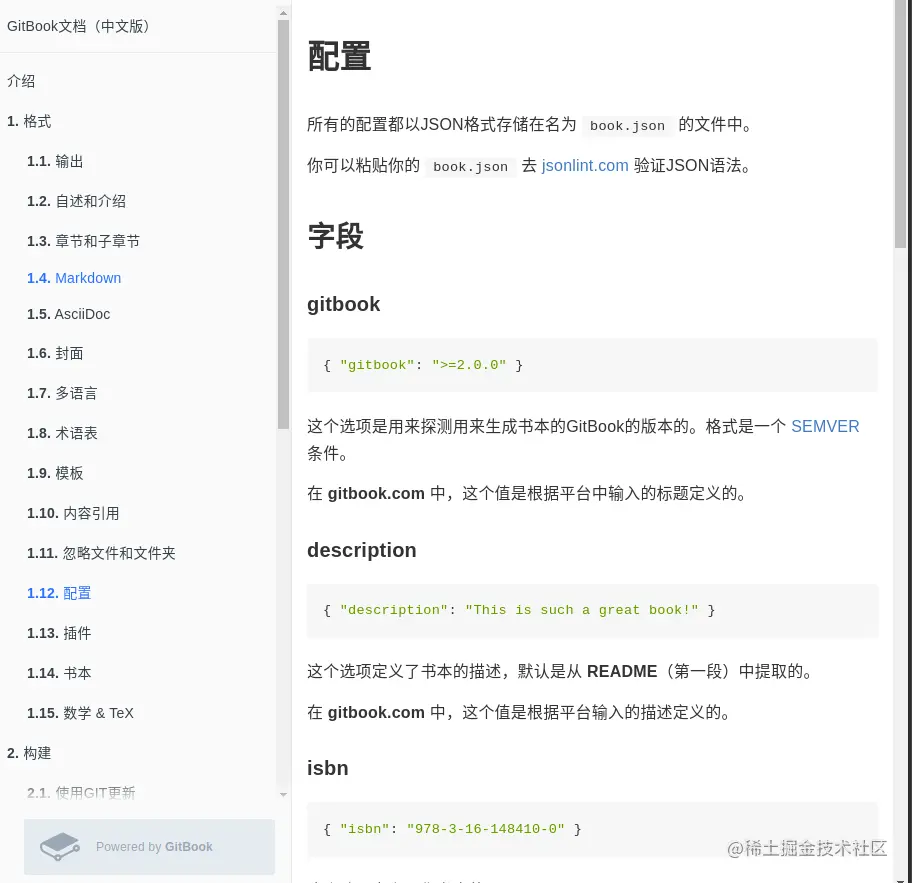
Task: Click the sidebar scrollbar thumb
Action: [283, 224]
